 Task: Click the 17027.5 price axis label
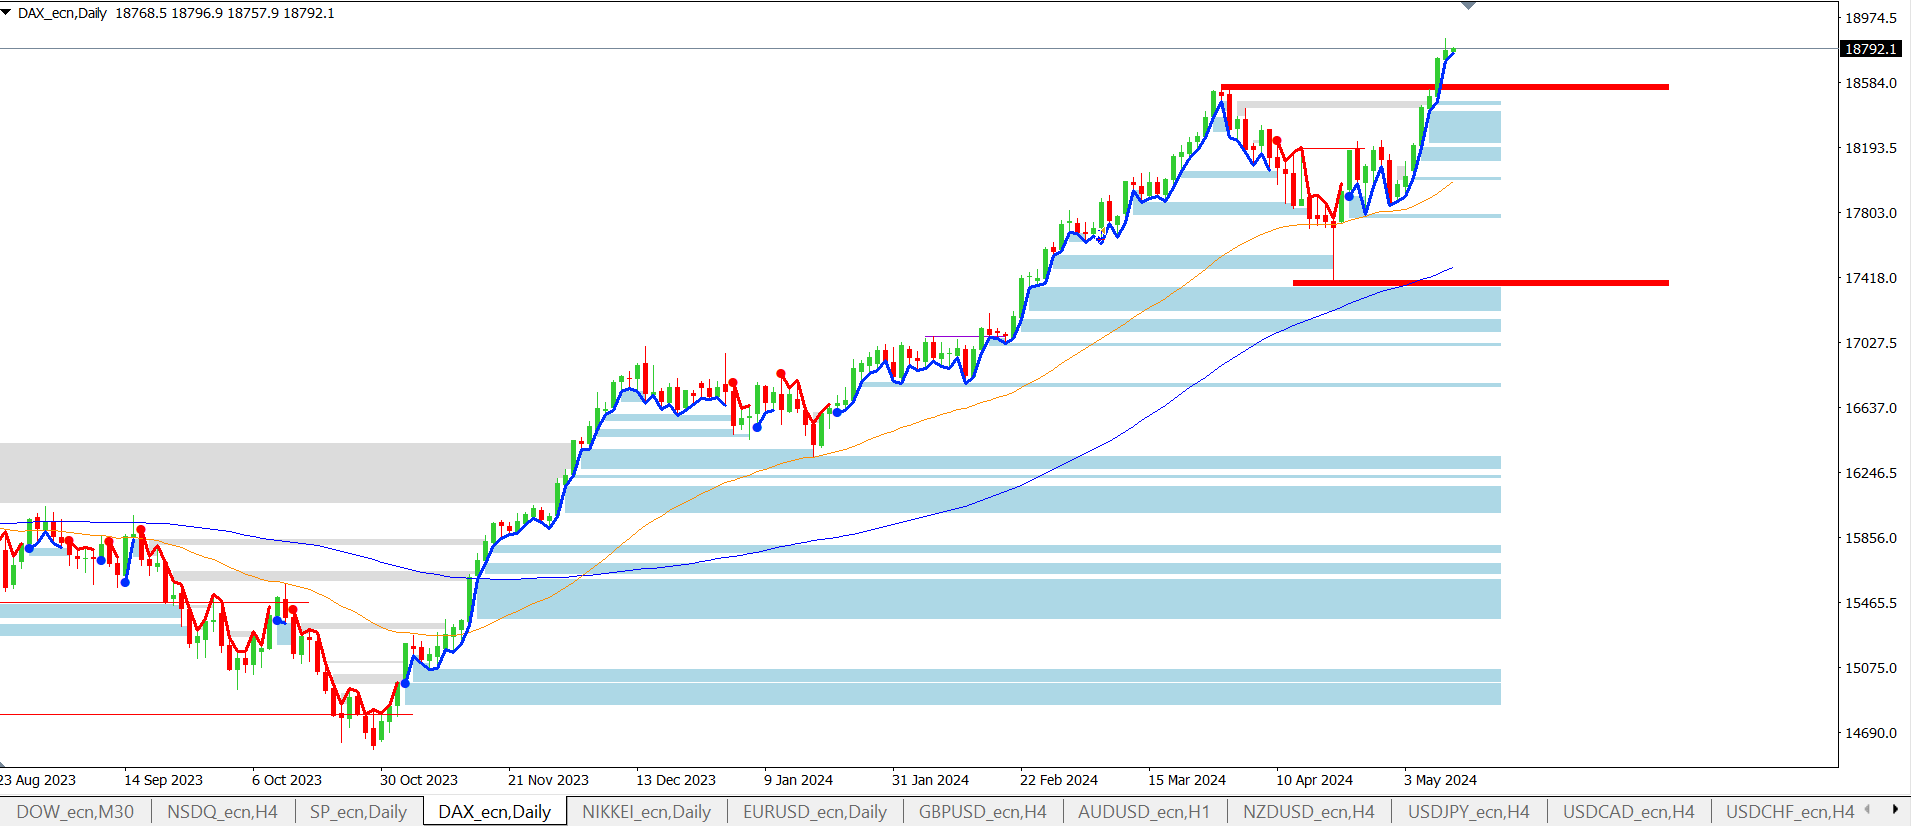click(x=1871, y=343)
